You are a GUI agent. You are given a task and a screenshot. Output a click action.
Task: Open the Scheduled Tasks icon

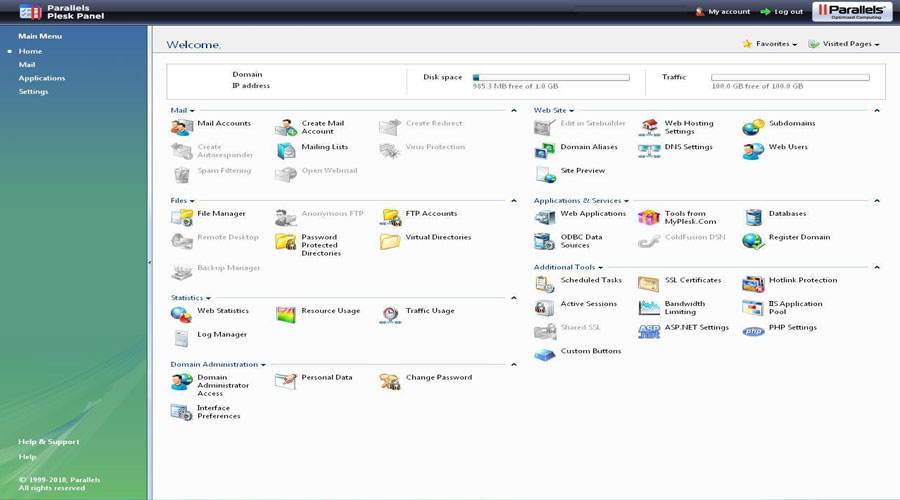(x=544, y=284)
